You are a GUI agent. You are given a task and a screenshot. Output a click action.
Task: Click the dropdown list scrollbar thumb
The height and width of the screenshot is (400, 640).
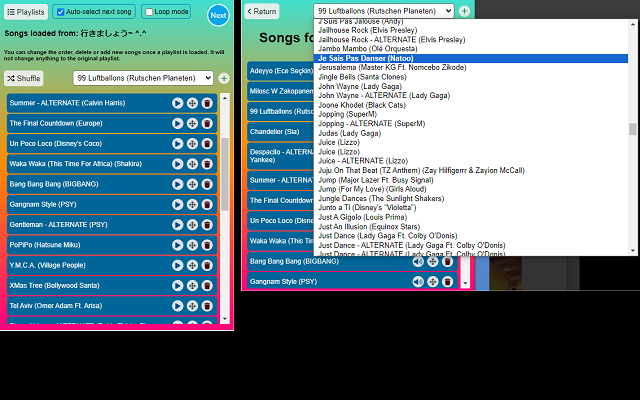coord(633,129)
